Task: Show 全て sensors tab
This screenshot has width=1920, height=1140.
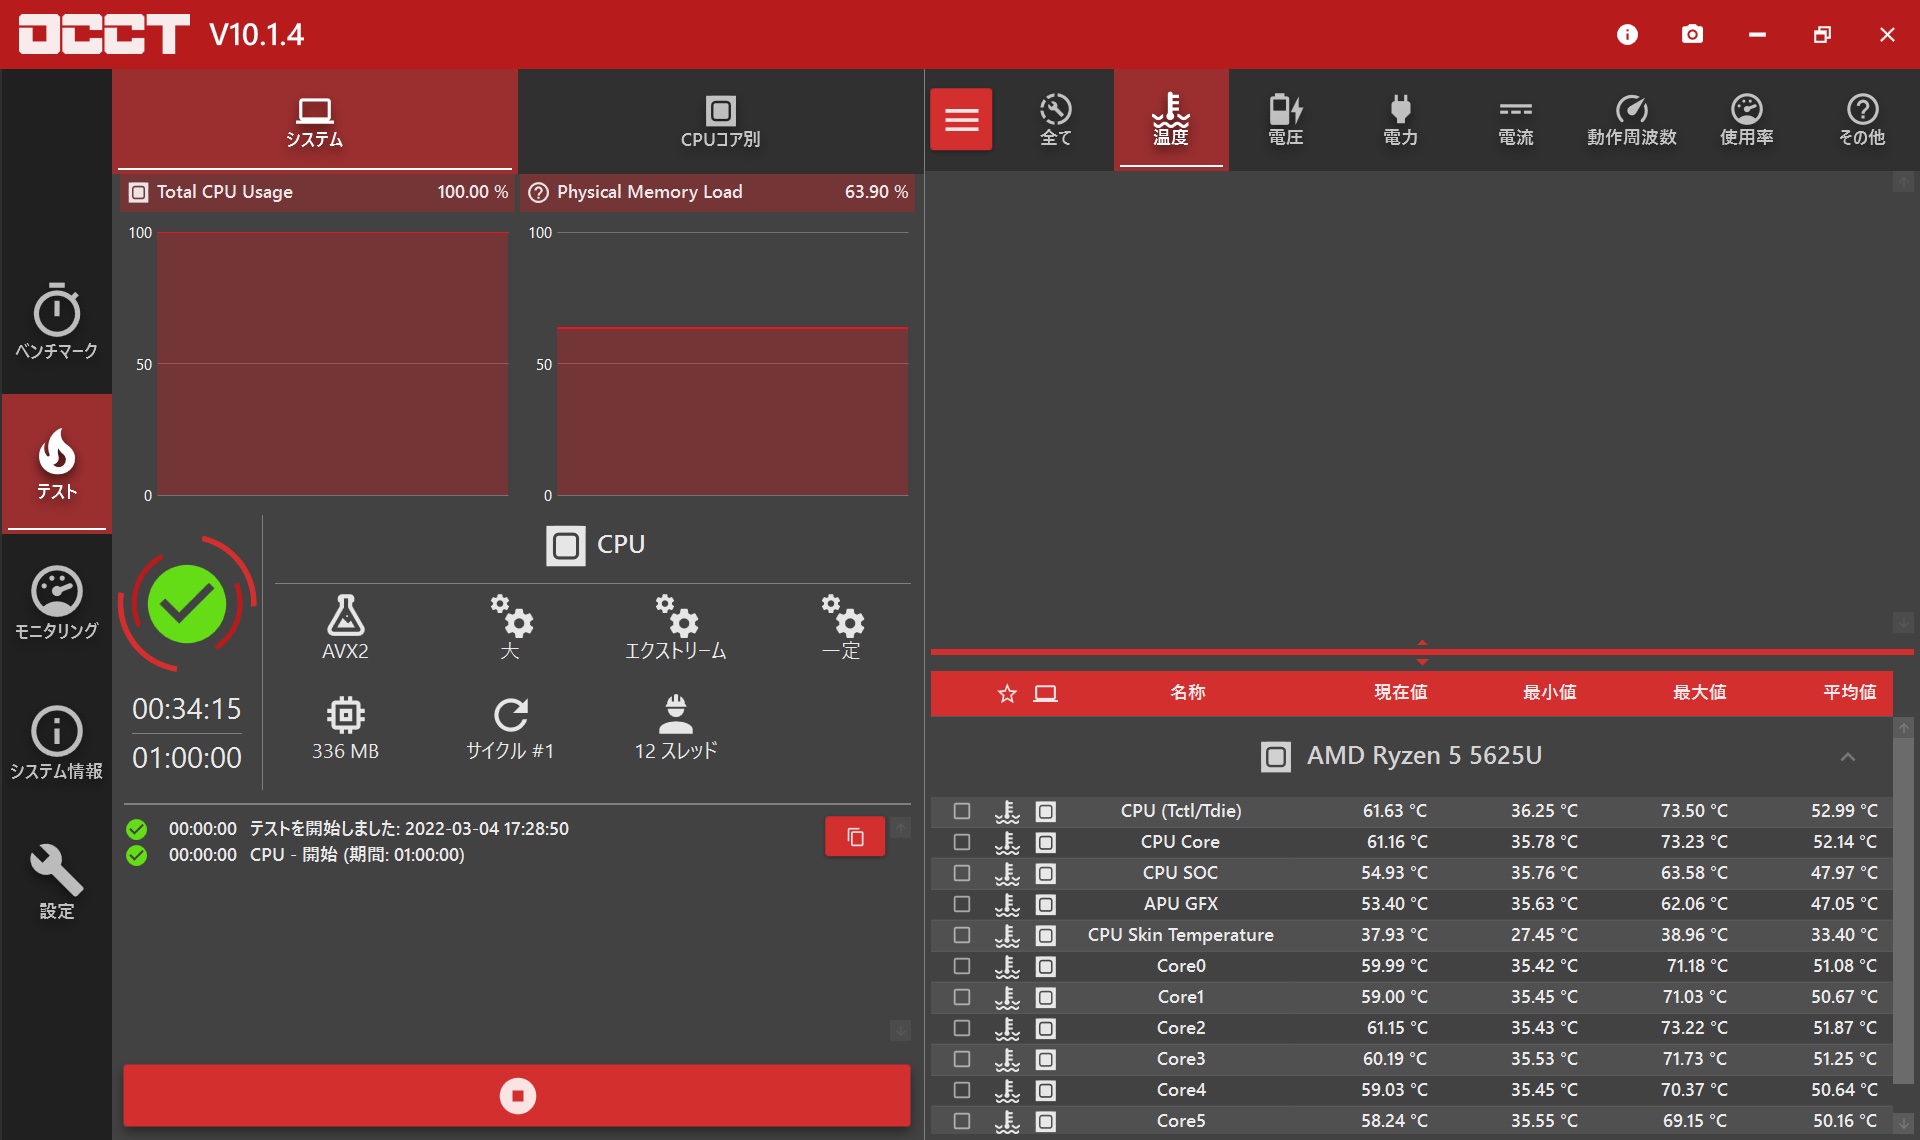Action: coord(1055,120)
